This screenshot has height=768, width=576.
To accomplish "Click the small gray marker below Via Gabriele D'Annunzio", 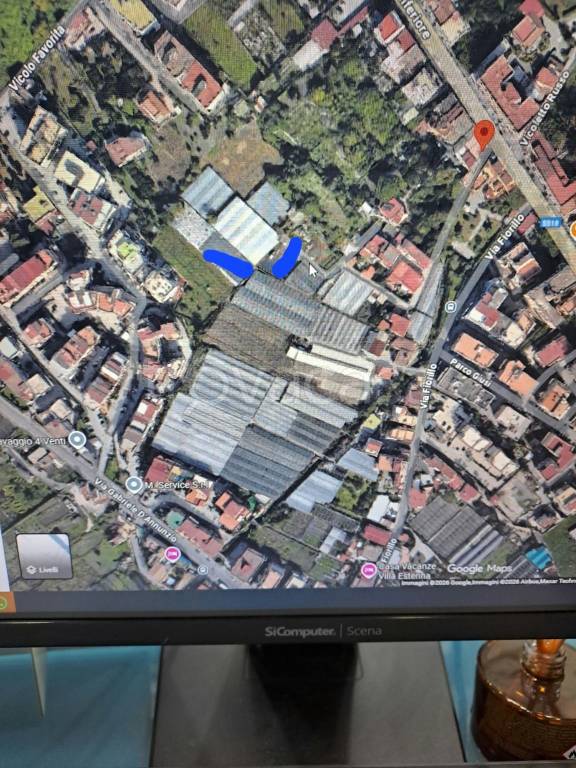I will (x=203, y=570).
